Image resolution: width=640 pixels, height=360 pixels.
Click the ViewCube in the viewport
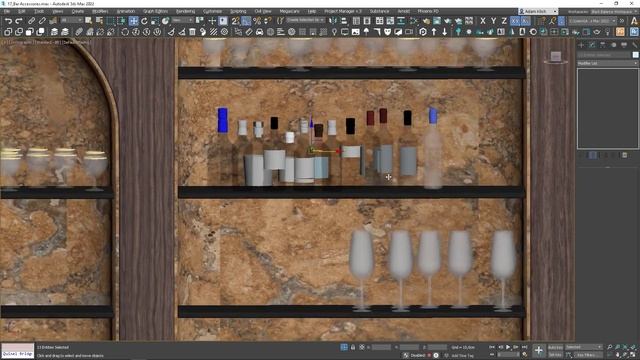pos(556,57)
